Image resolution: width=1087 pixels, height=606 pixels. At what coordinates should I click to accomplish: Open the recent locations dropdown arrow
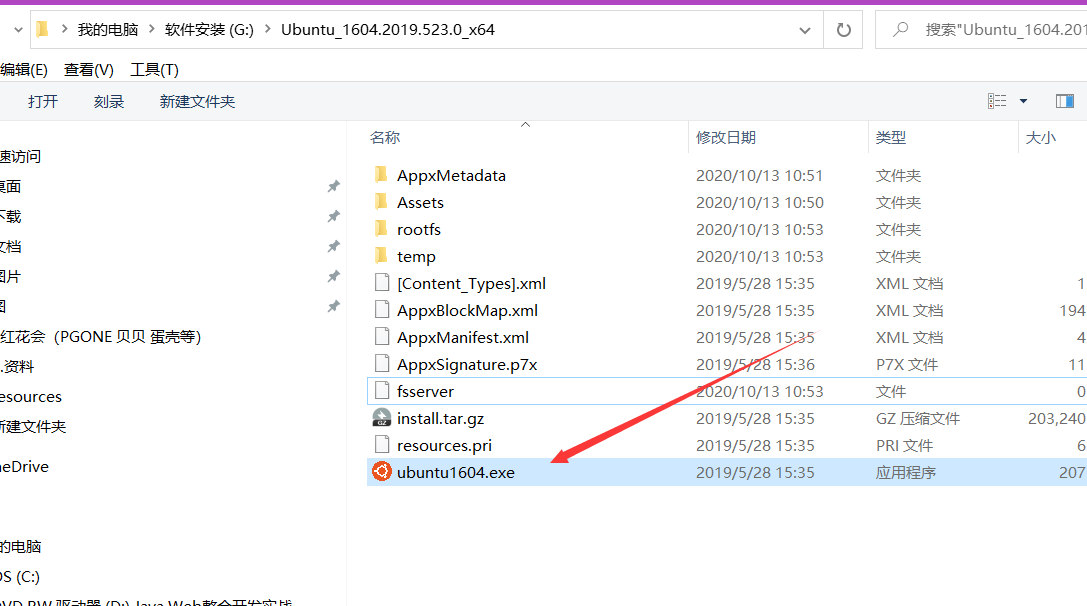[18, 30]
